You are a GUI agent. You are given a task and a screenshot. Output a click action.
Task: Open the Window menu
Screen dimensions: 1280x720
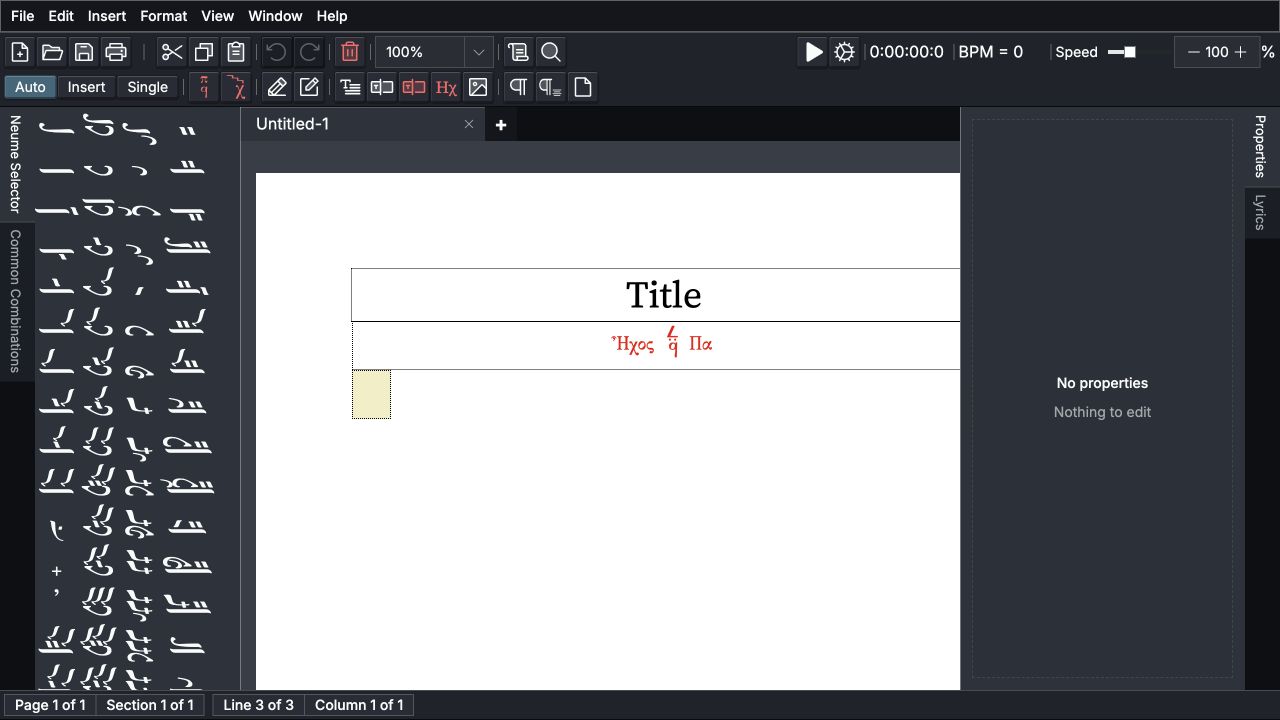click(275, 16)
